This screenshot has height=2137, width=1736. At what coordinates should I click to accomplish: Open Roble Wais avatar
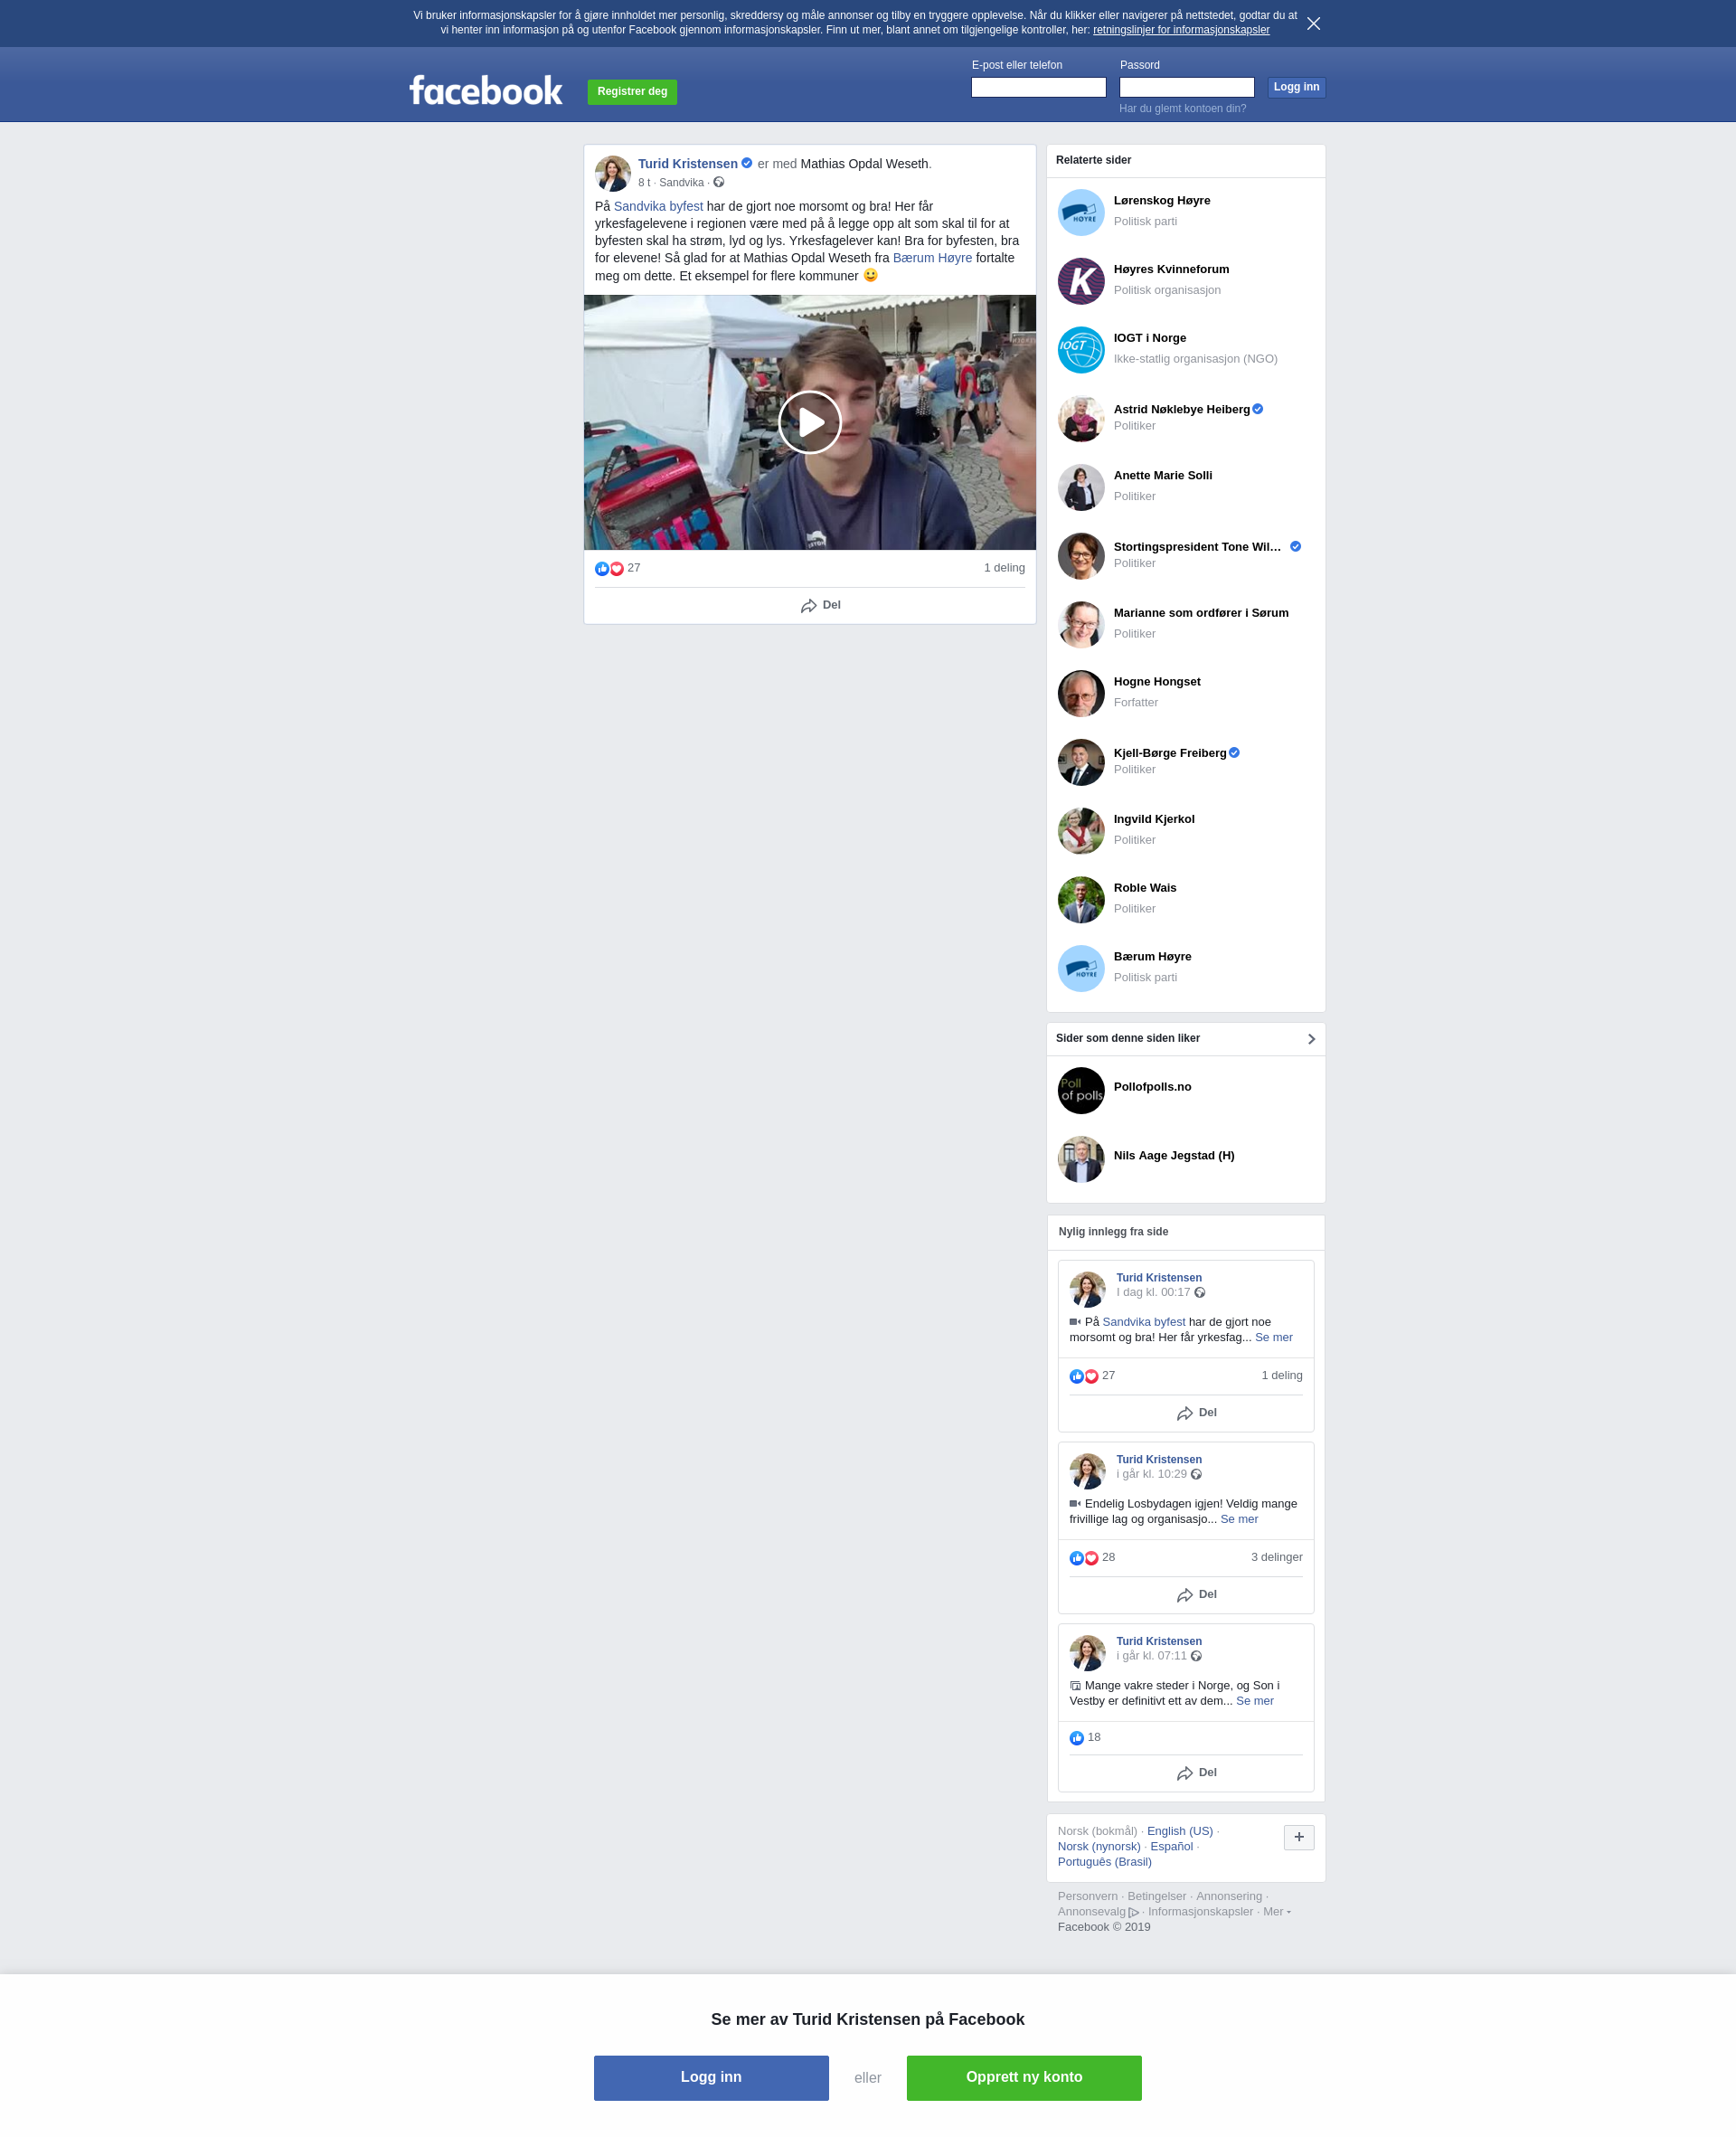(x=1081, y=900)
